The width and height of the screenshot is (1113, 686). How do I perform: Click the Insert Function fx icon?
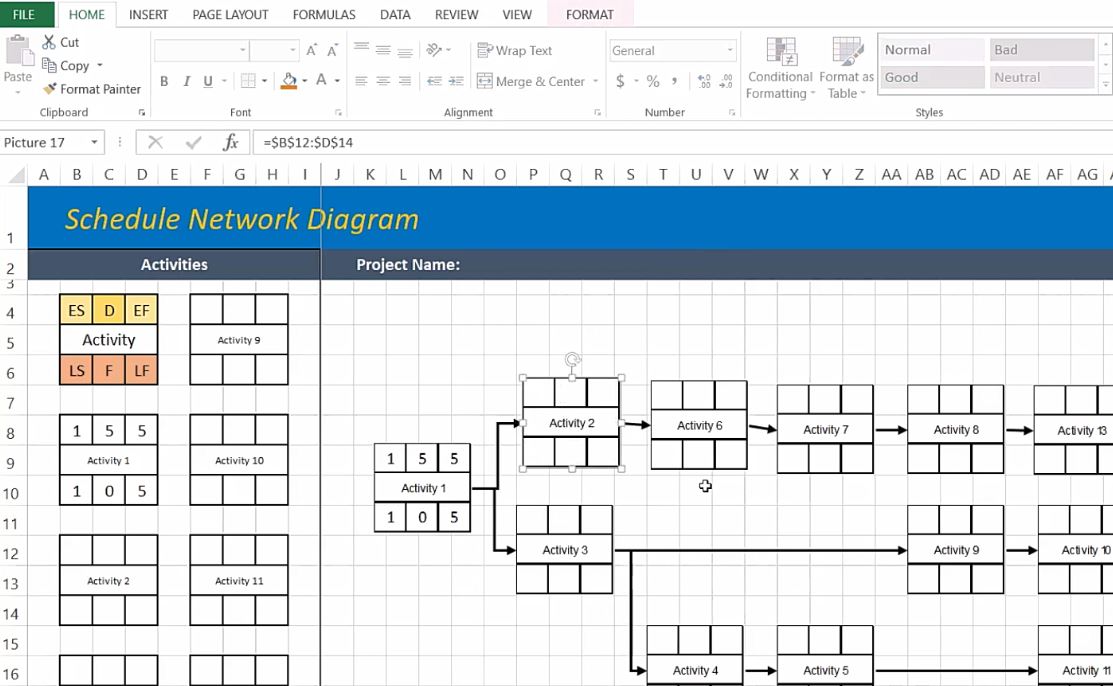click(x=230, y=143)
